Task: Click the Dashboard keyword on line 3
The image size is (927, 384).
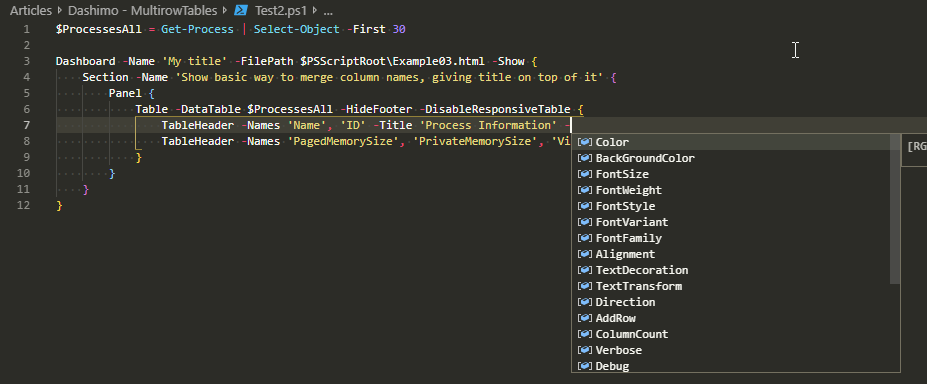Action: [x=86, y=61]
